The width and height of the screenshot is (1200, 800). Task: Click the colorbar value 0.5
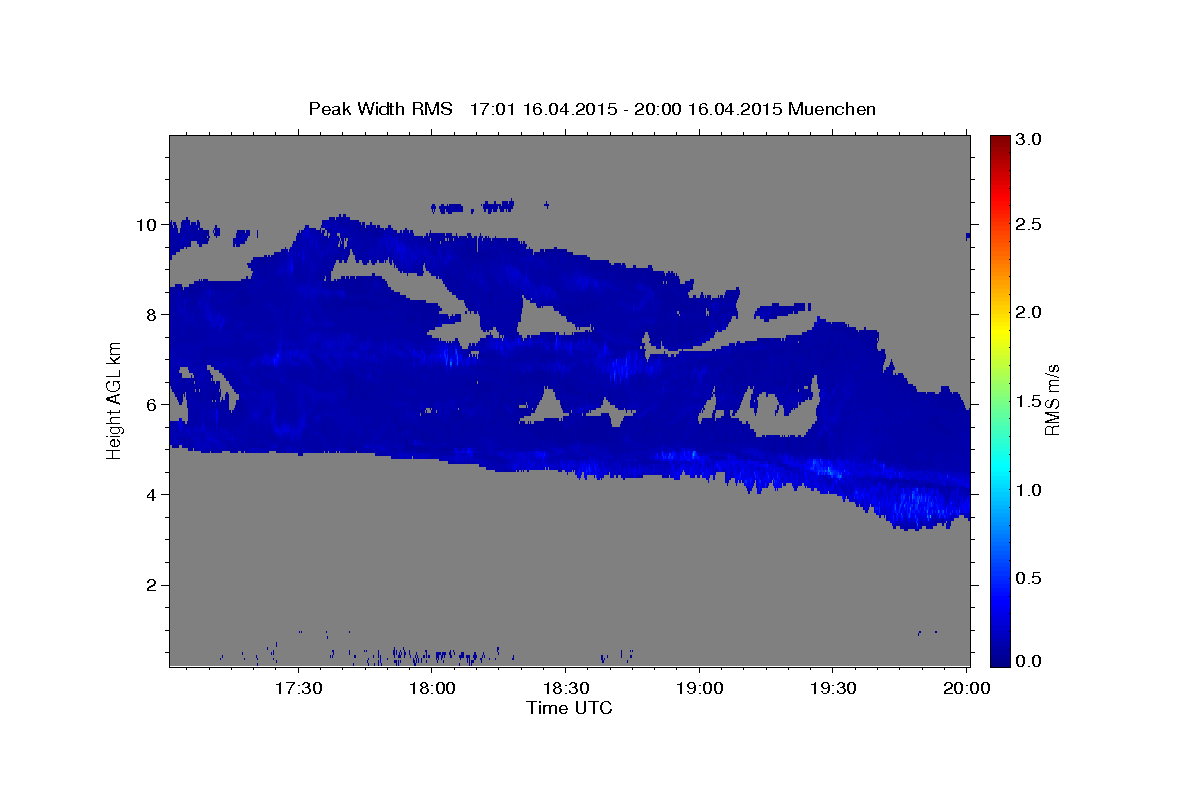pyautogui.click(x=1028, y=579)
